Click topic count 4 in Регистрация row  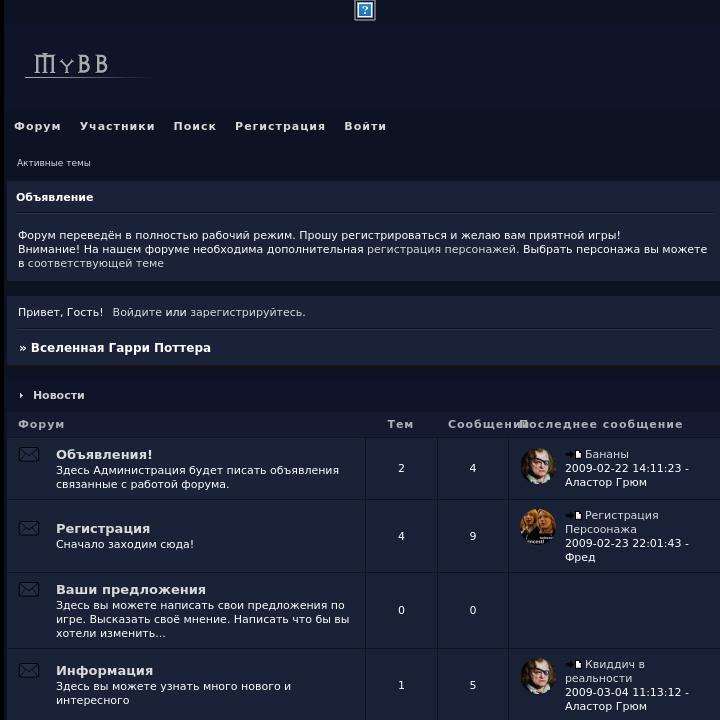coord(401,536)
